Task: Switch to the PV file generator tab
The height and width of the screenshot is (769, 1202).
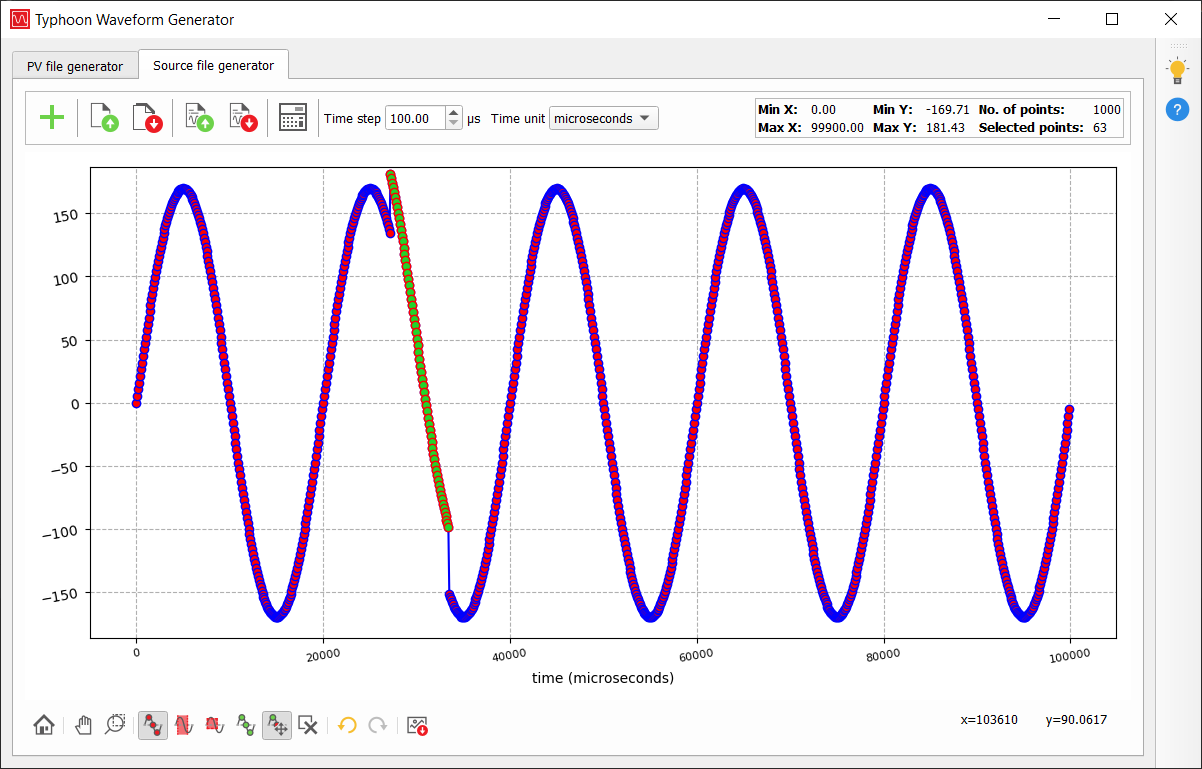Action: pos(75,66)
